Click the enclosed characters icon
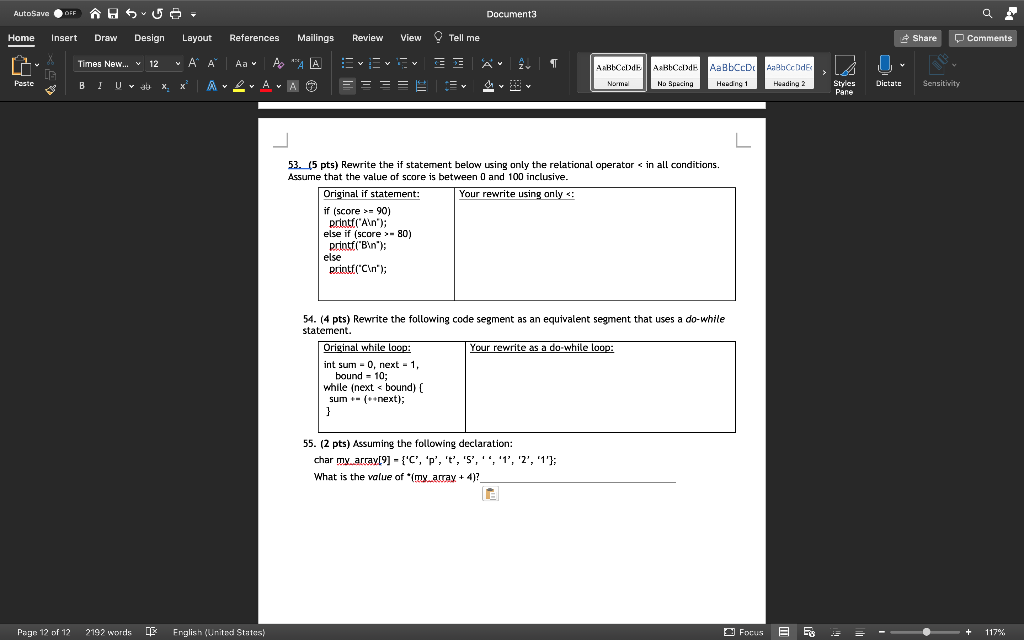The width and height of the screenshot is (1024, 640). [x=312, y=86]
